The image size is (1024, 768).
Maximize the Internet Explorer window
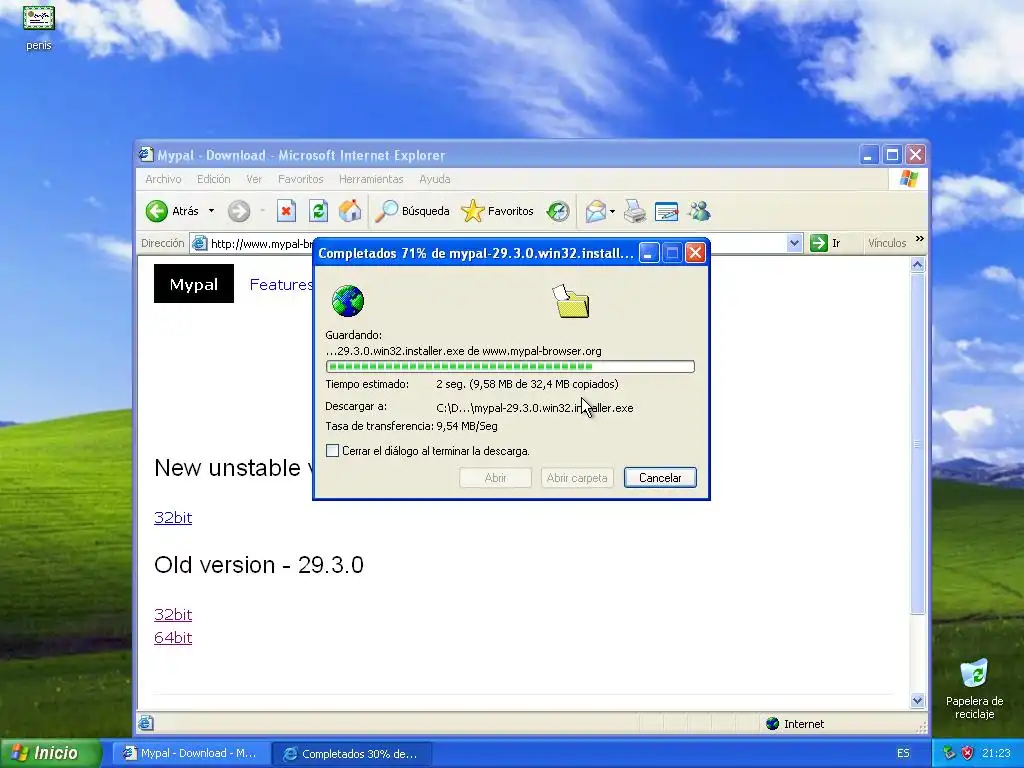click(892, 155)
